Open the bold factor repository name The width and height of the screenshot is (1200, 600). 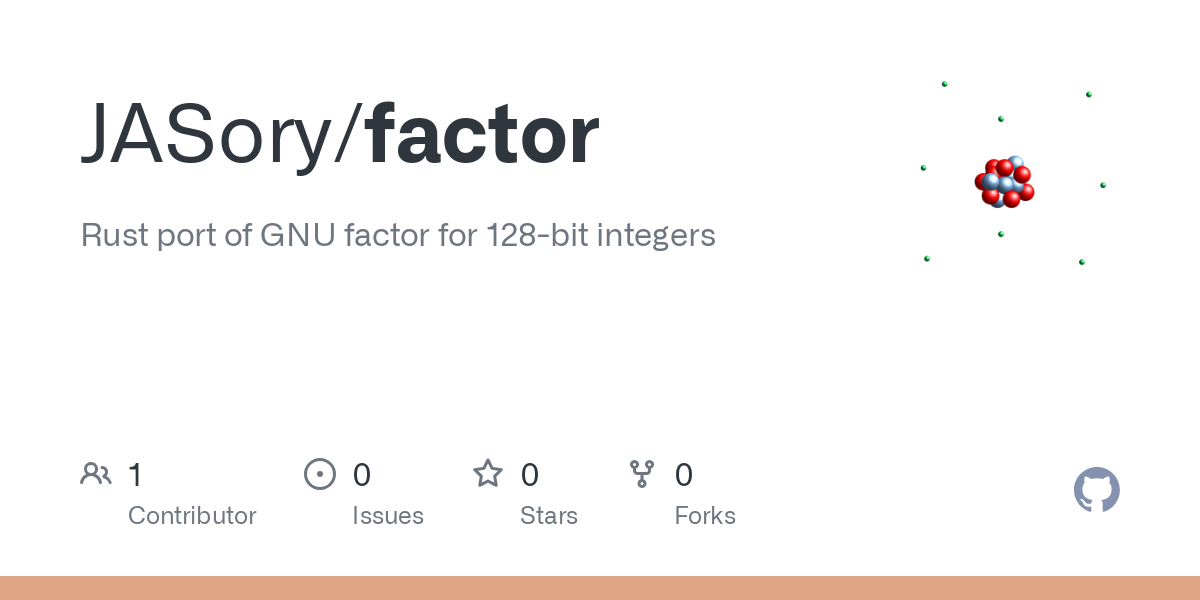pyautogui.click(x=482, y=135)
